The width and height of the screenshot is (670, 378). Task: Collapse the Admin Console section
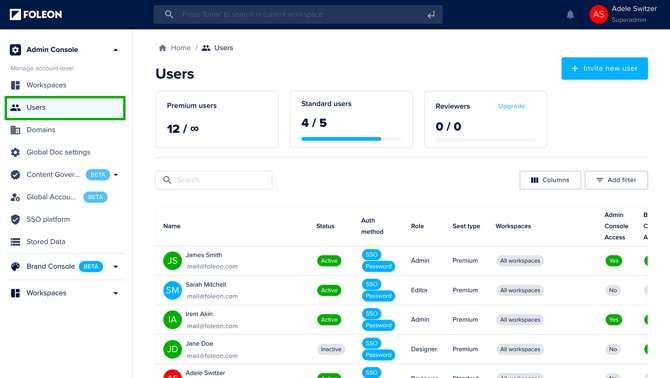click(x=116, y=50)
